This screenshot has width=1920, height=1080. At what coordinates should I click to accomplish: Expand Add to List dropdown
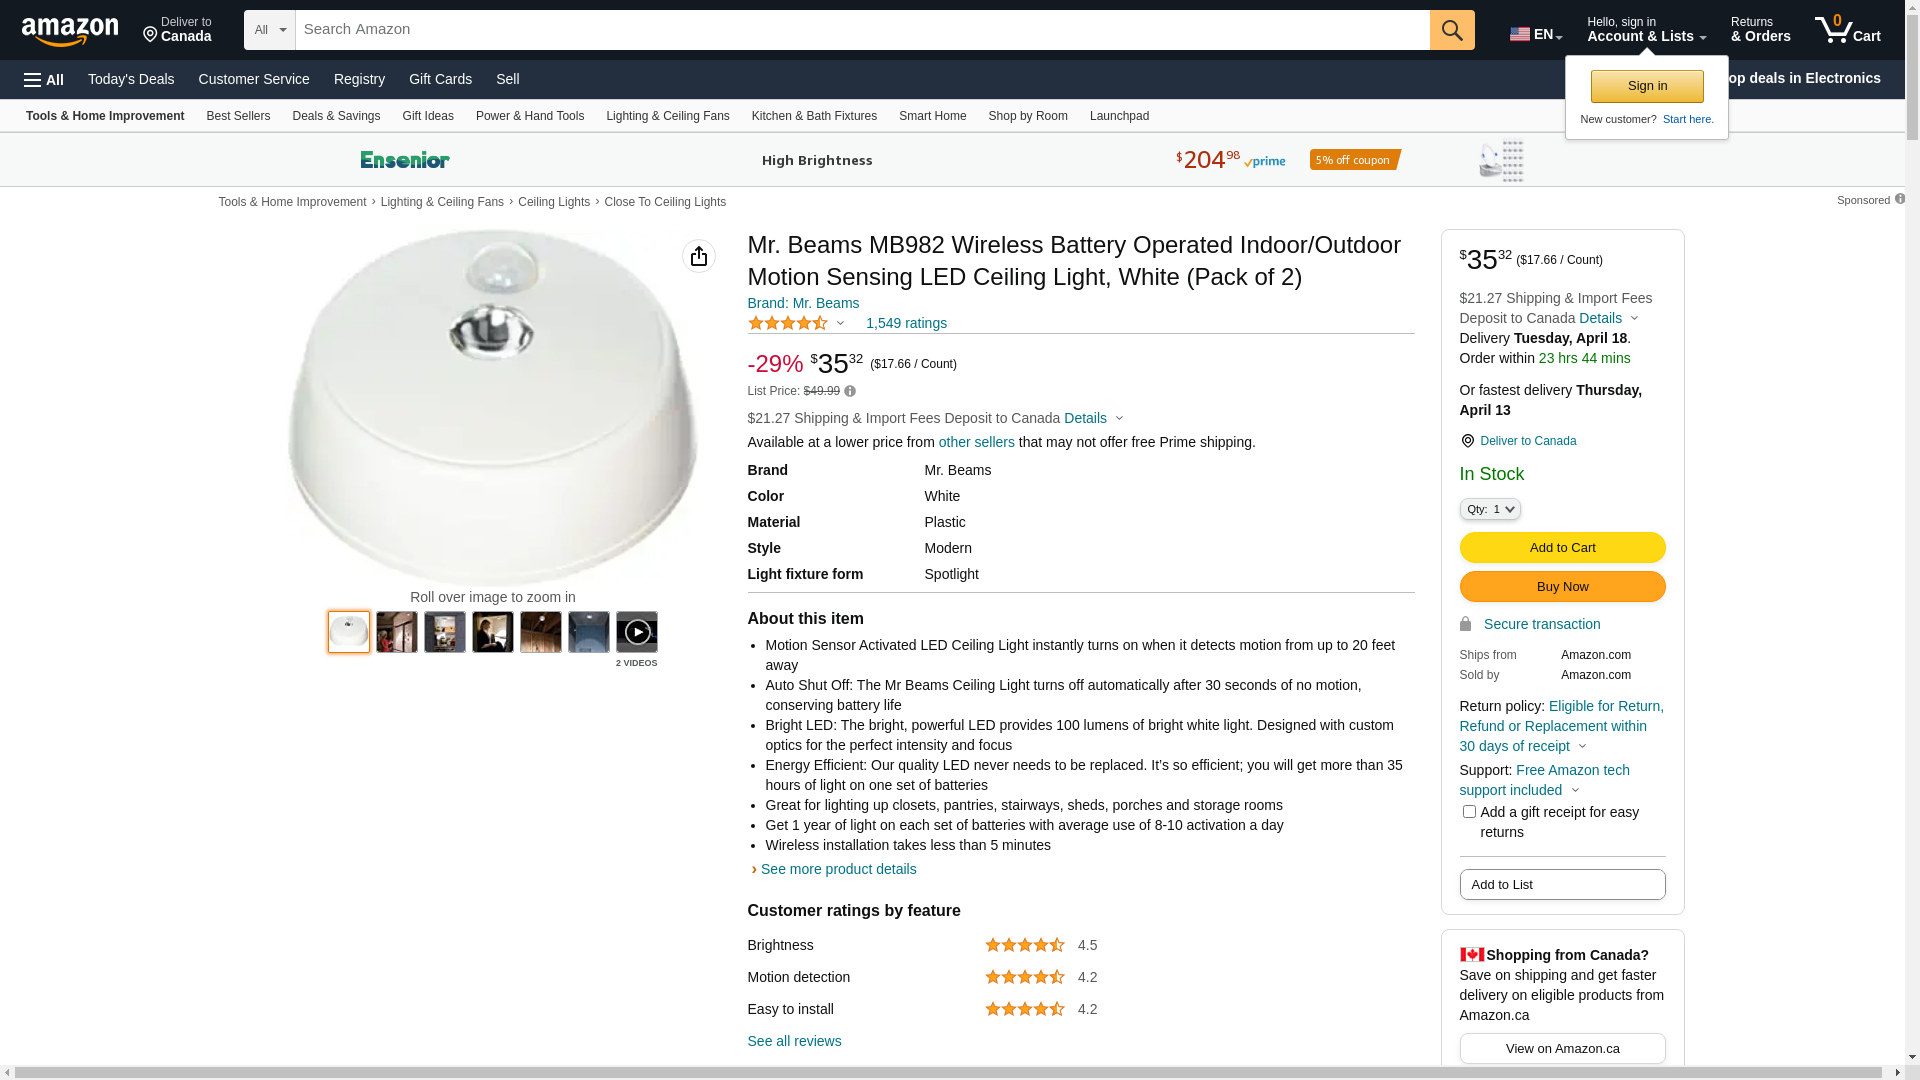click(x=1562, y=884)
